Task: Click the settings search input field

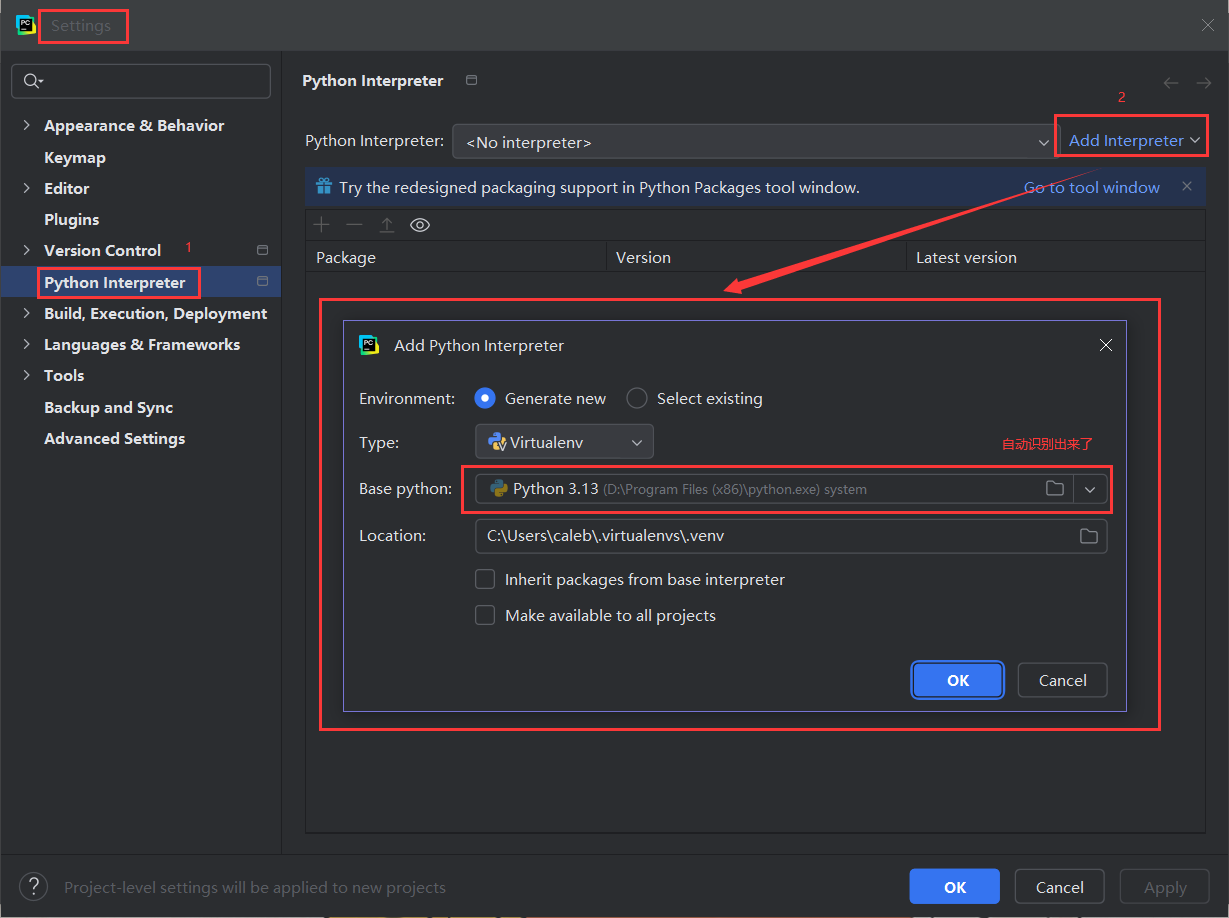Action: tap(141, 81)
